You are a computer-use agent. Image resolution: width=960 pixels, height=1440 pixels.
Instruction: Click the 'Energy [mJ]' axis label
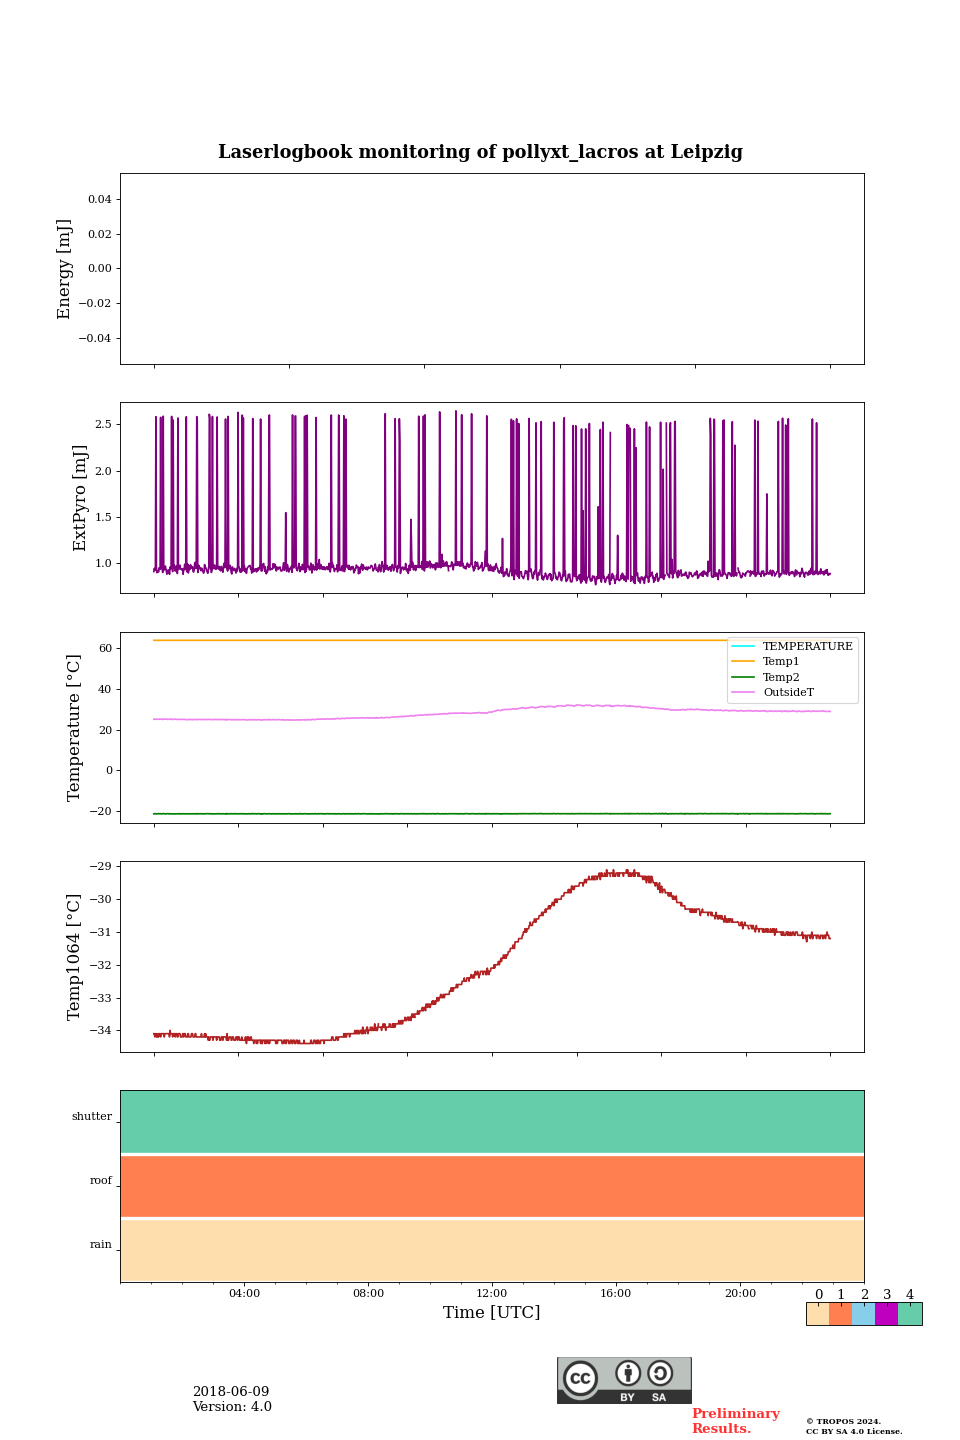64,269
